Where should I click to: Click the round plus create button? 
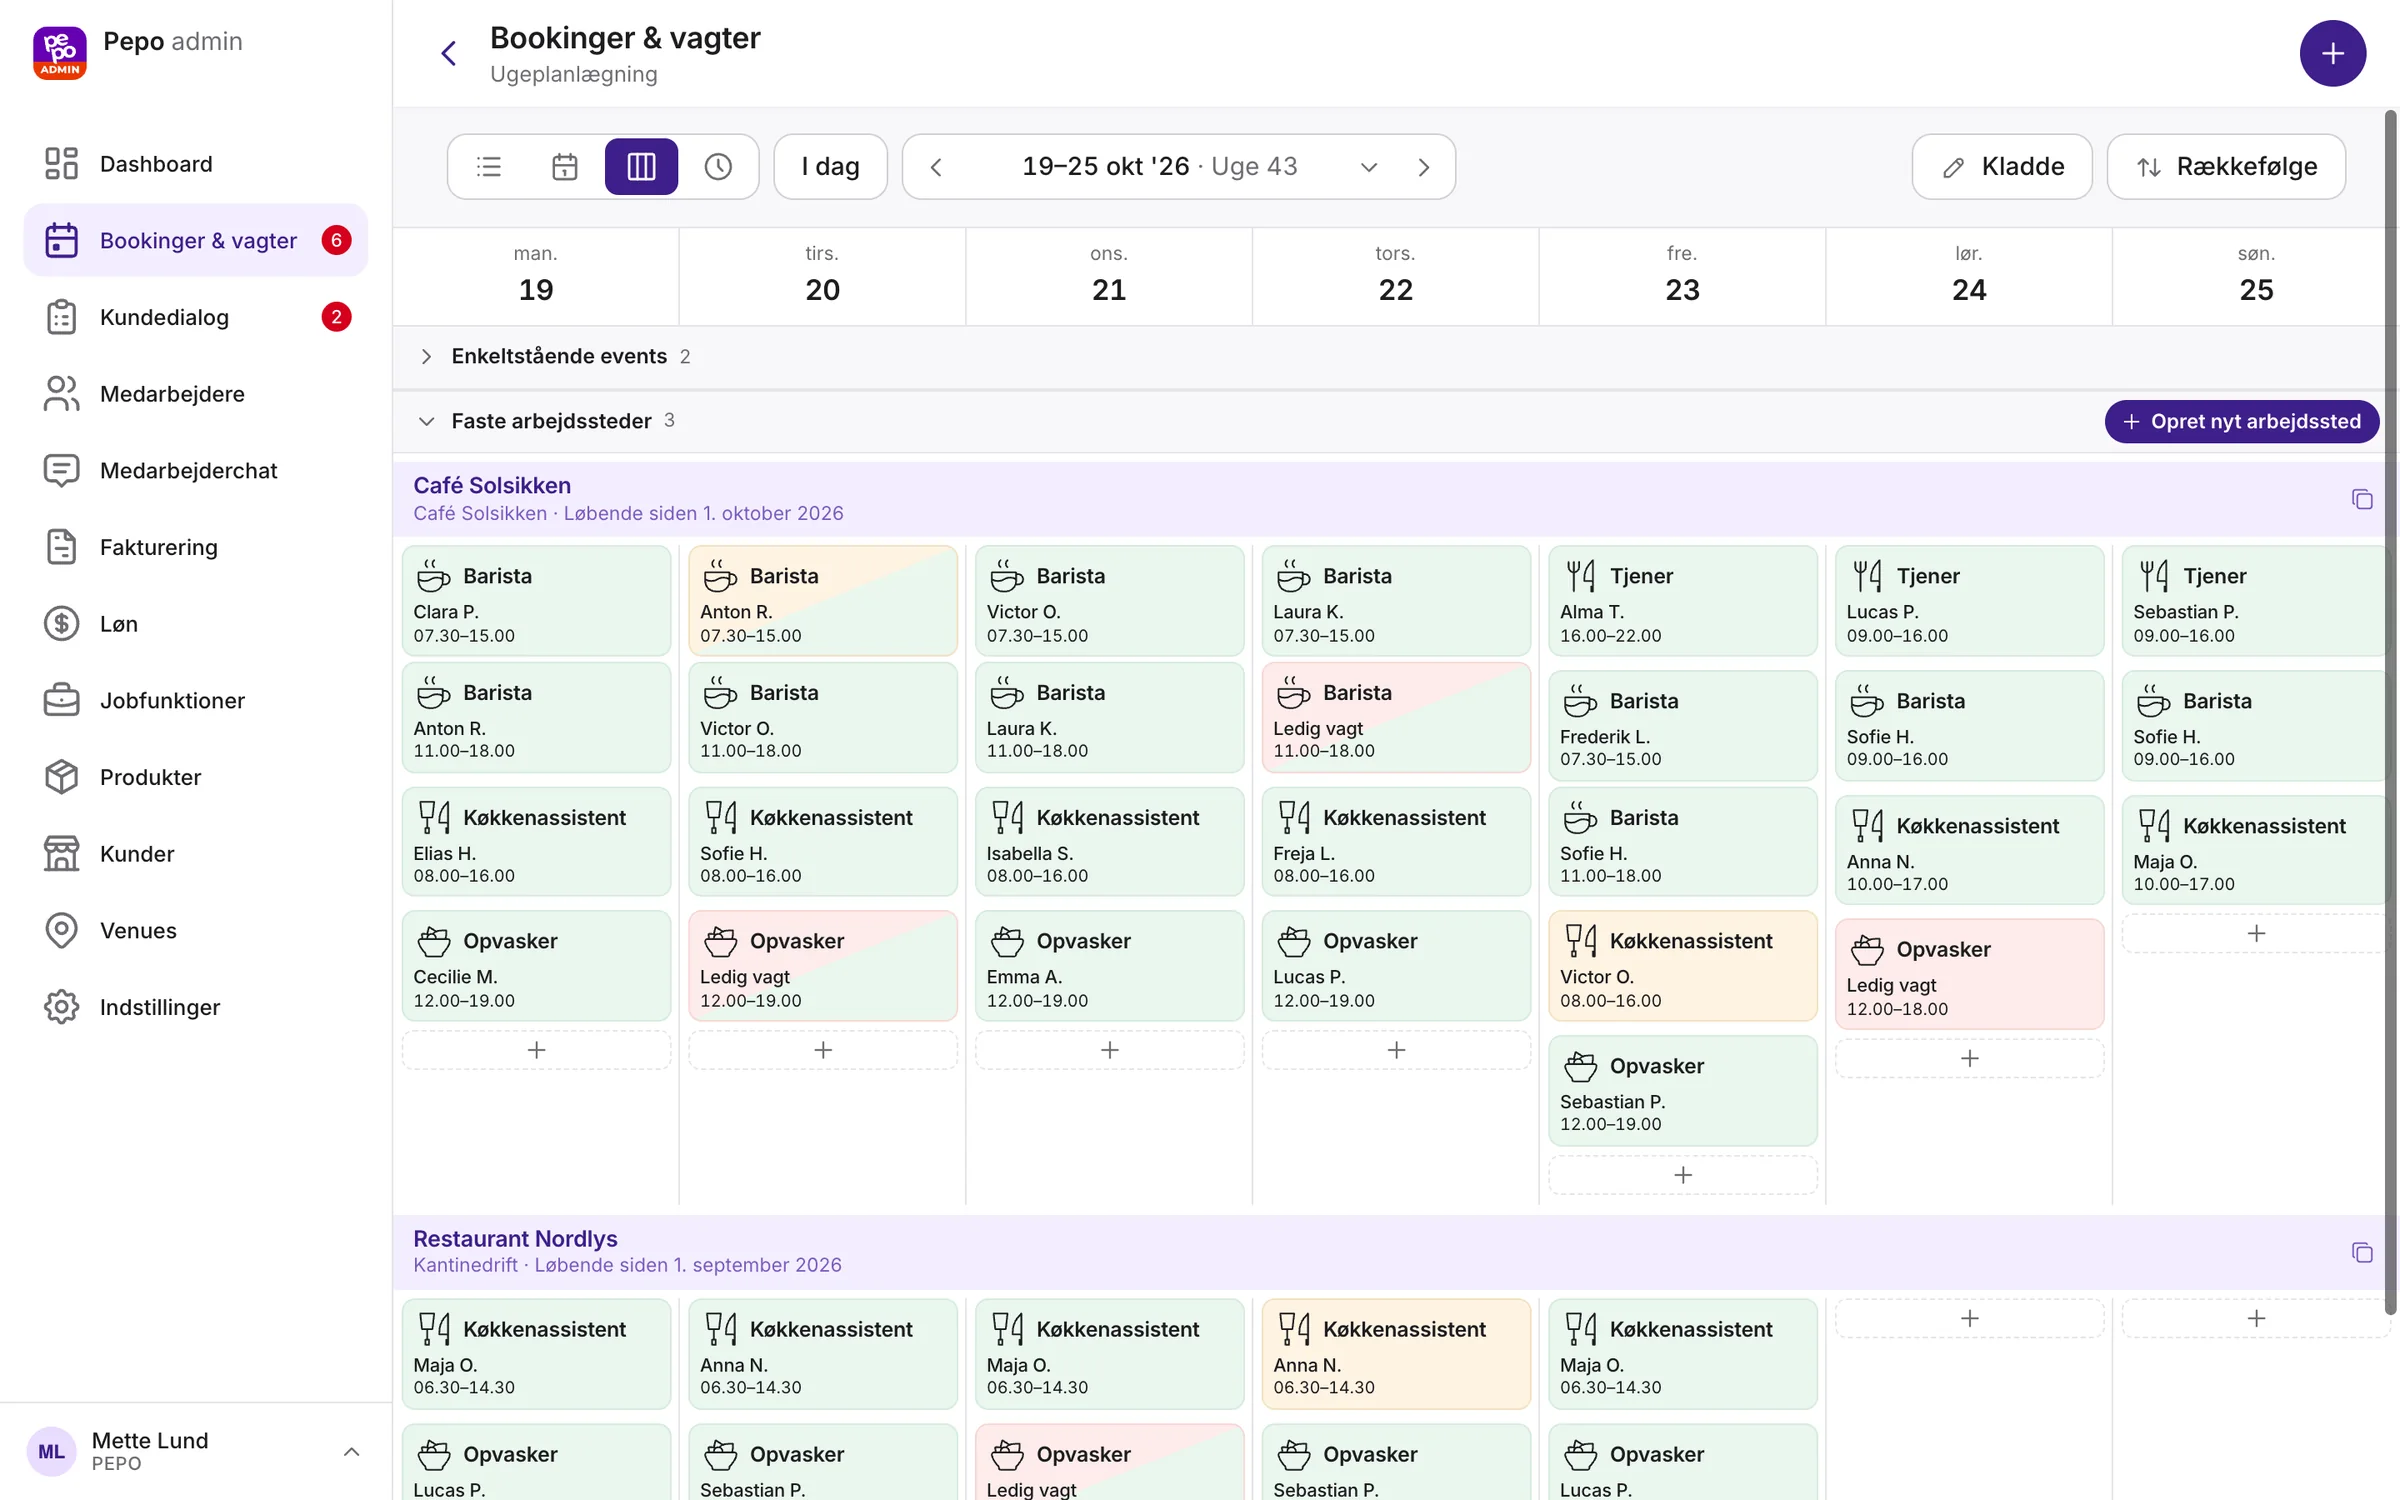(x=2332, y=53)
